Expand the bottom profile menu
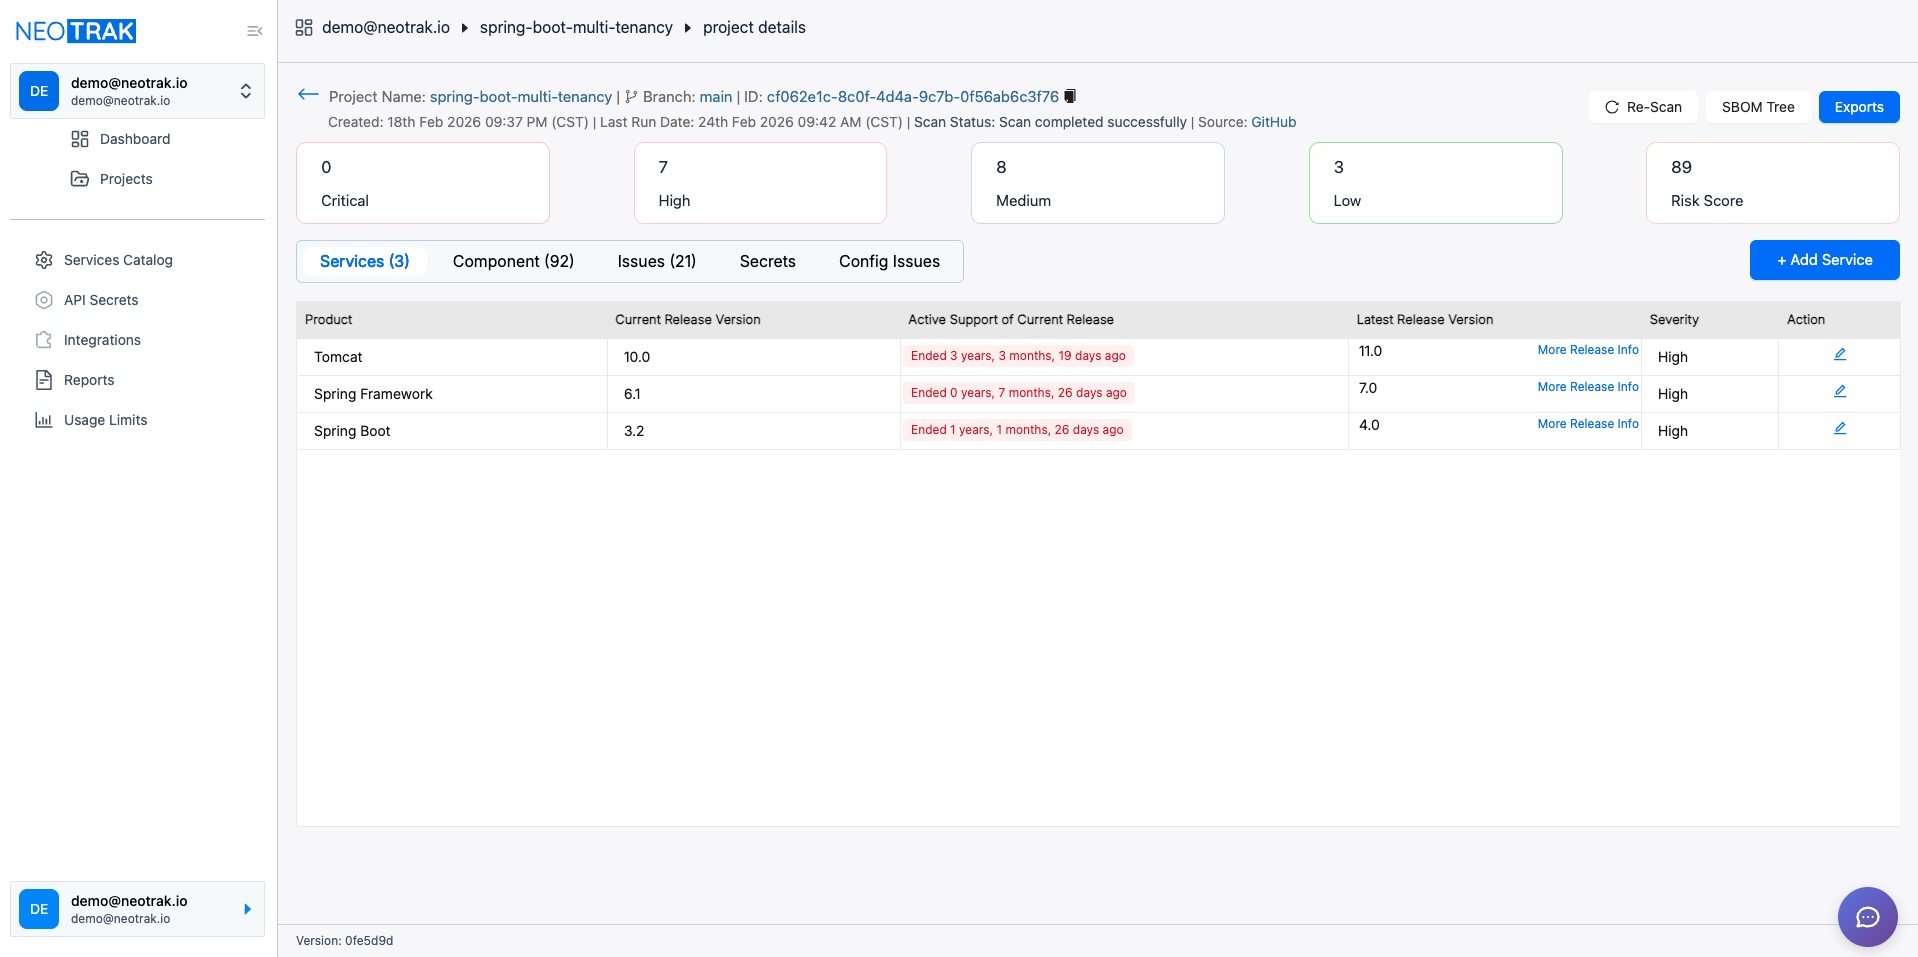This screenshot has height=957, width=1918. click(x=247, y=909)
